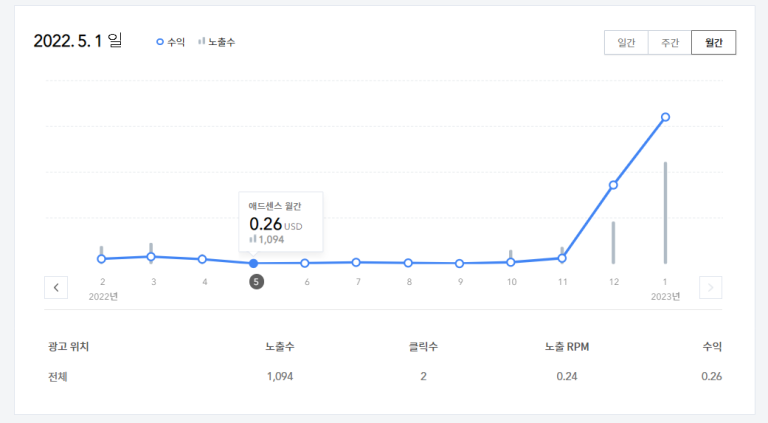Click the 노출 RPM column header
Screen dimensions: 768x423
(566, 346)
